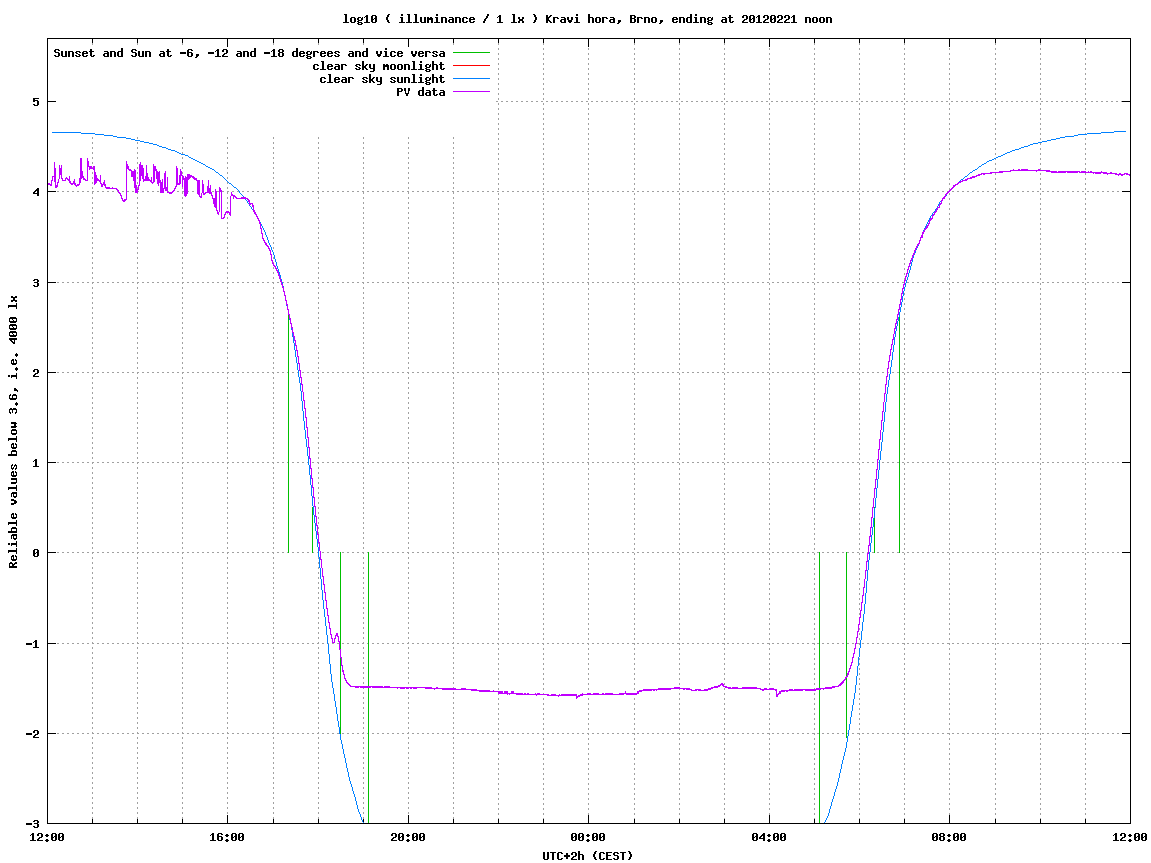Viewport: 1151px width, 863px height.
Task: Click the green legend line sample
Action: [471, 53]
